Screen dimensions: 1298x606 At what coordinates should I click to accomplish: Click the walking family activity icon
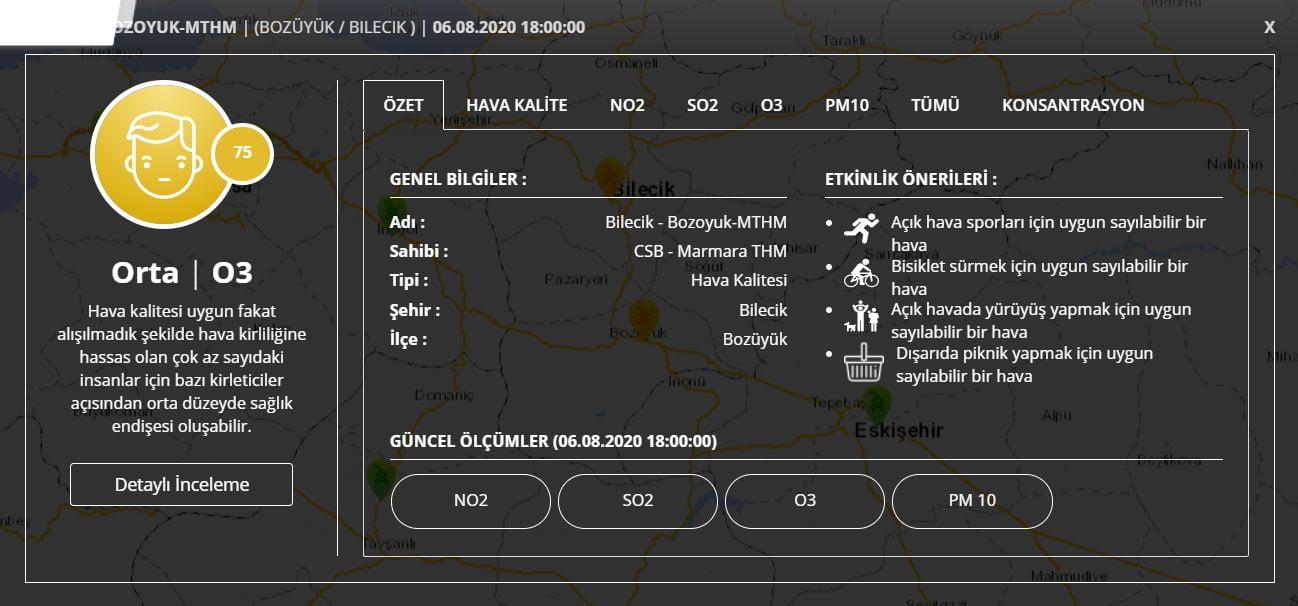pyautogui.click(x=861, y=316)
